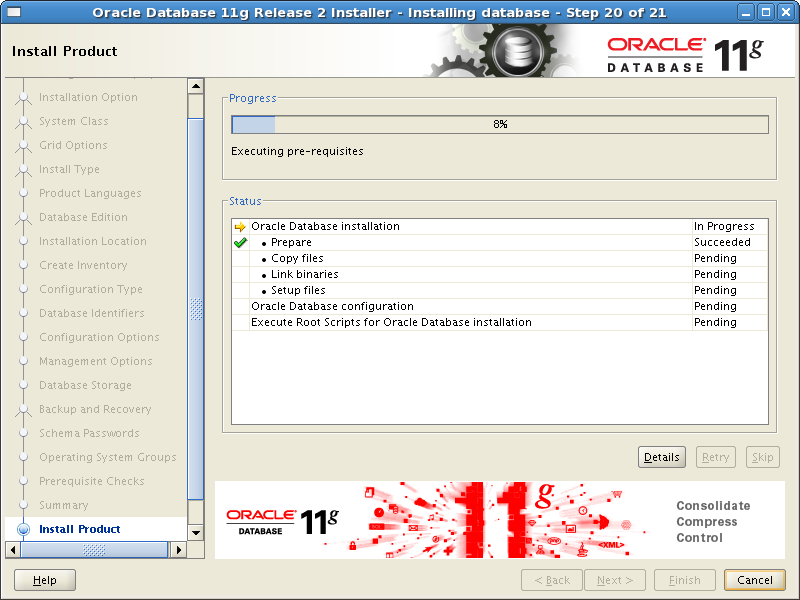Minimize the installer window

(x=746, y=12)
